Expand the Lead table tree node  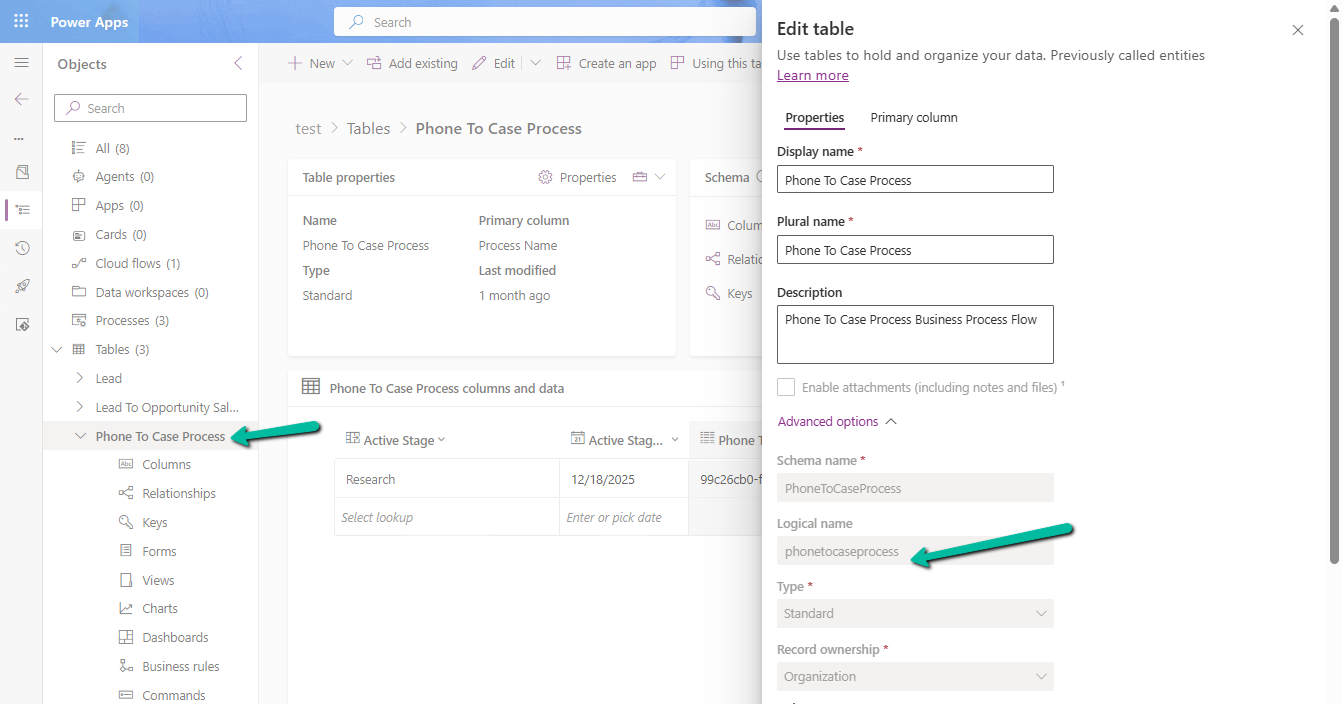[x=80, y=378]
